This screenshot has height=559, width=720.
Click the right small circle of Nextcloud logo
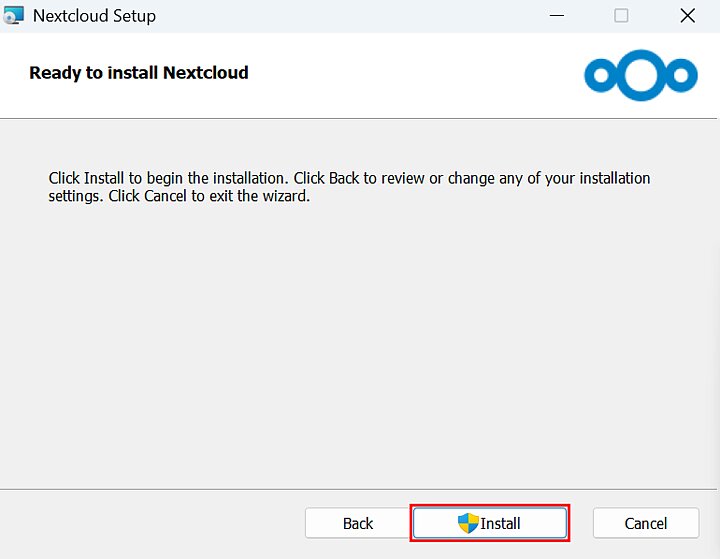[x=682, y=75]
